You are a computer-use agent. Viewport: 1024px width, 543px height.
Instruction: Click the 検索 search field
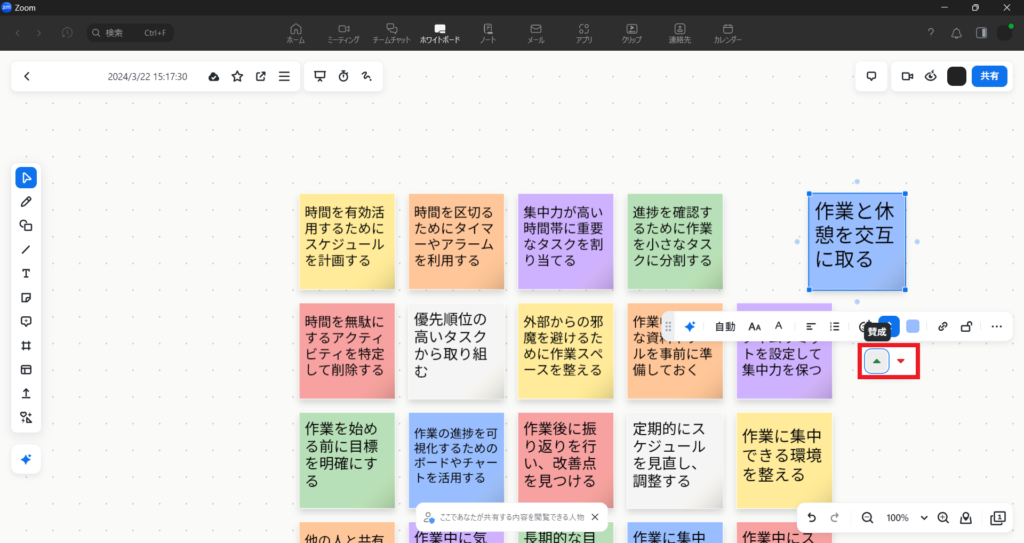pyautogui.click(x=130, y=33)
